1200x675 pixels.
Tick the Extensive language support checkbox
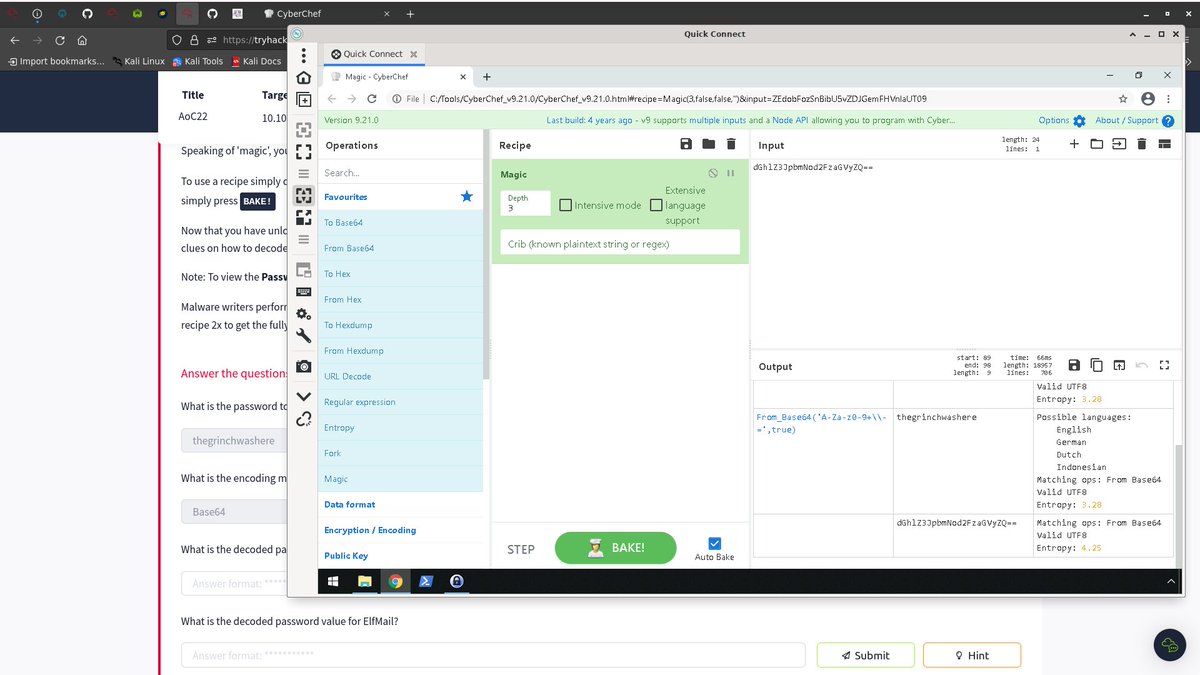click(656, 205)
